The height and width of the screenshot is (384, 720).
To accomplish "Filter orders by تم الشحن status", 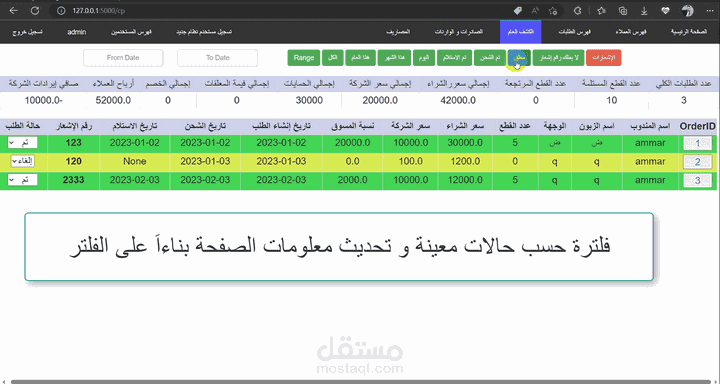I will (x=490, y=57).
